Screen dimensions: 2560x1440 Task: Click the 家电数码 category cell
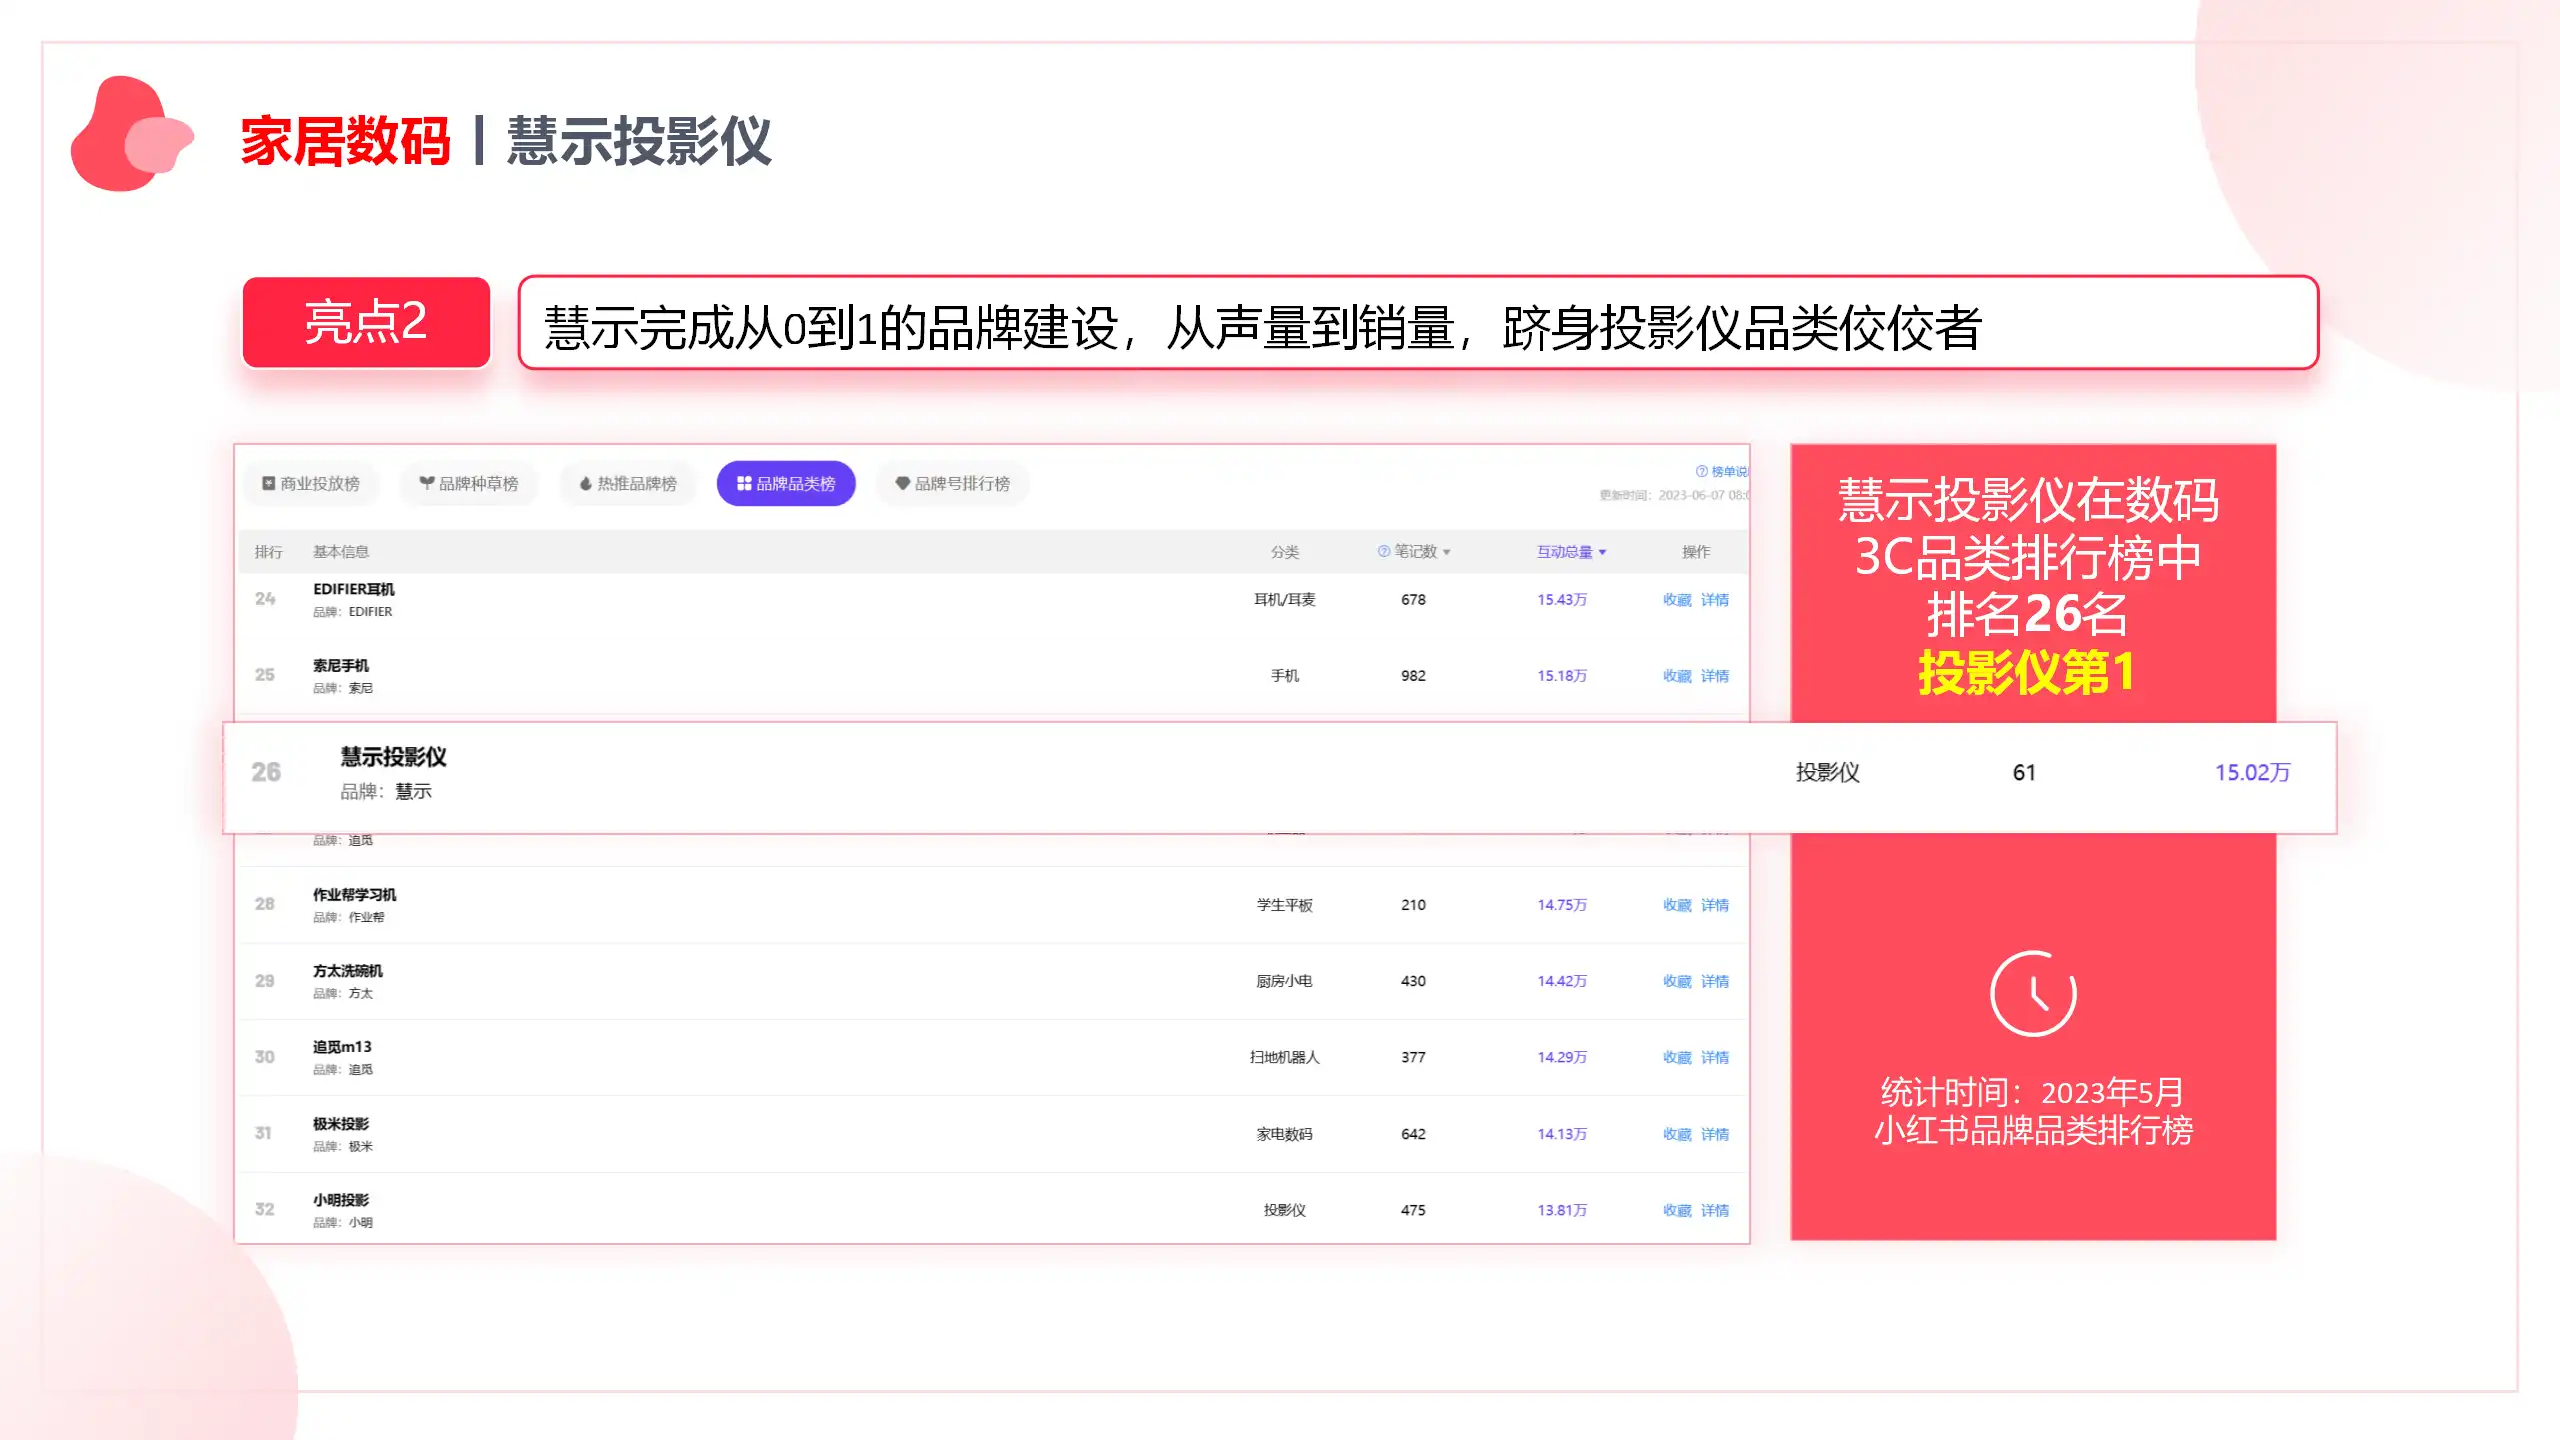[1285, 1134]
